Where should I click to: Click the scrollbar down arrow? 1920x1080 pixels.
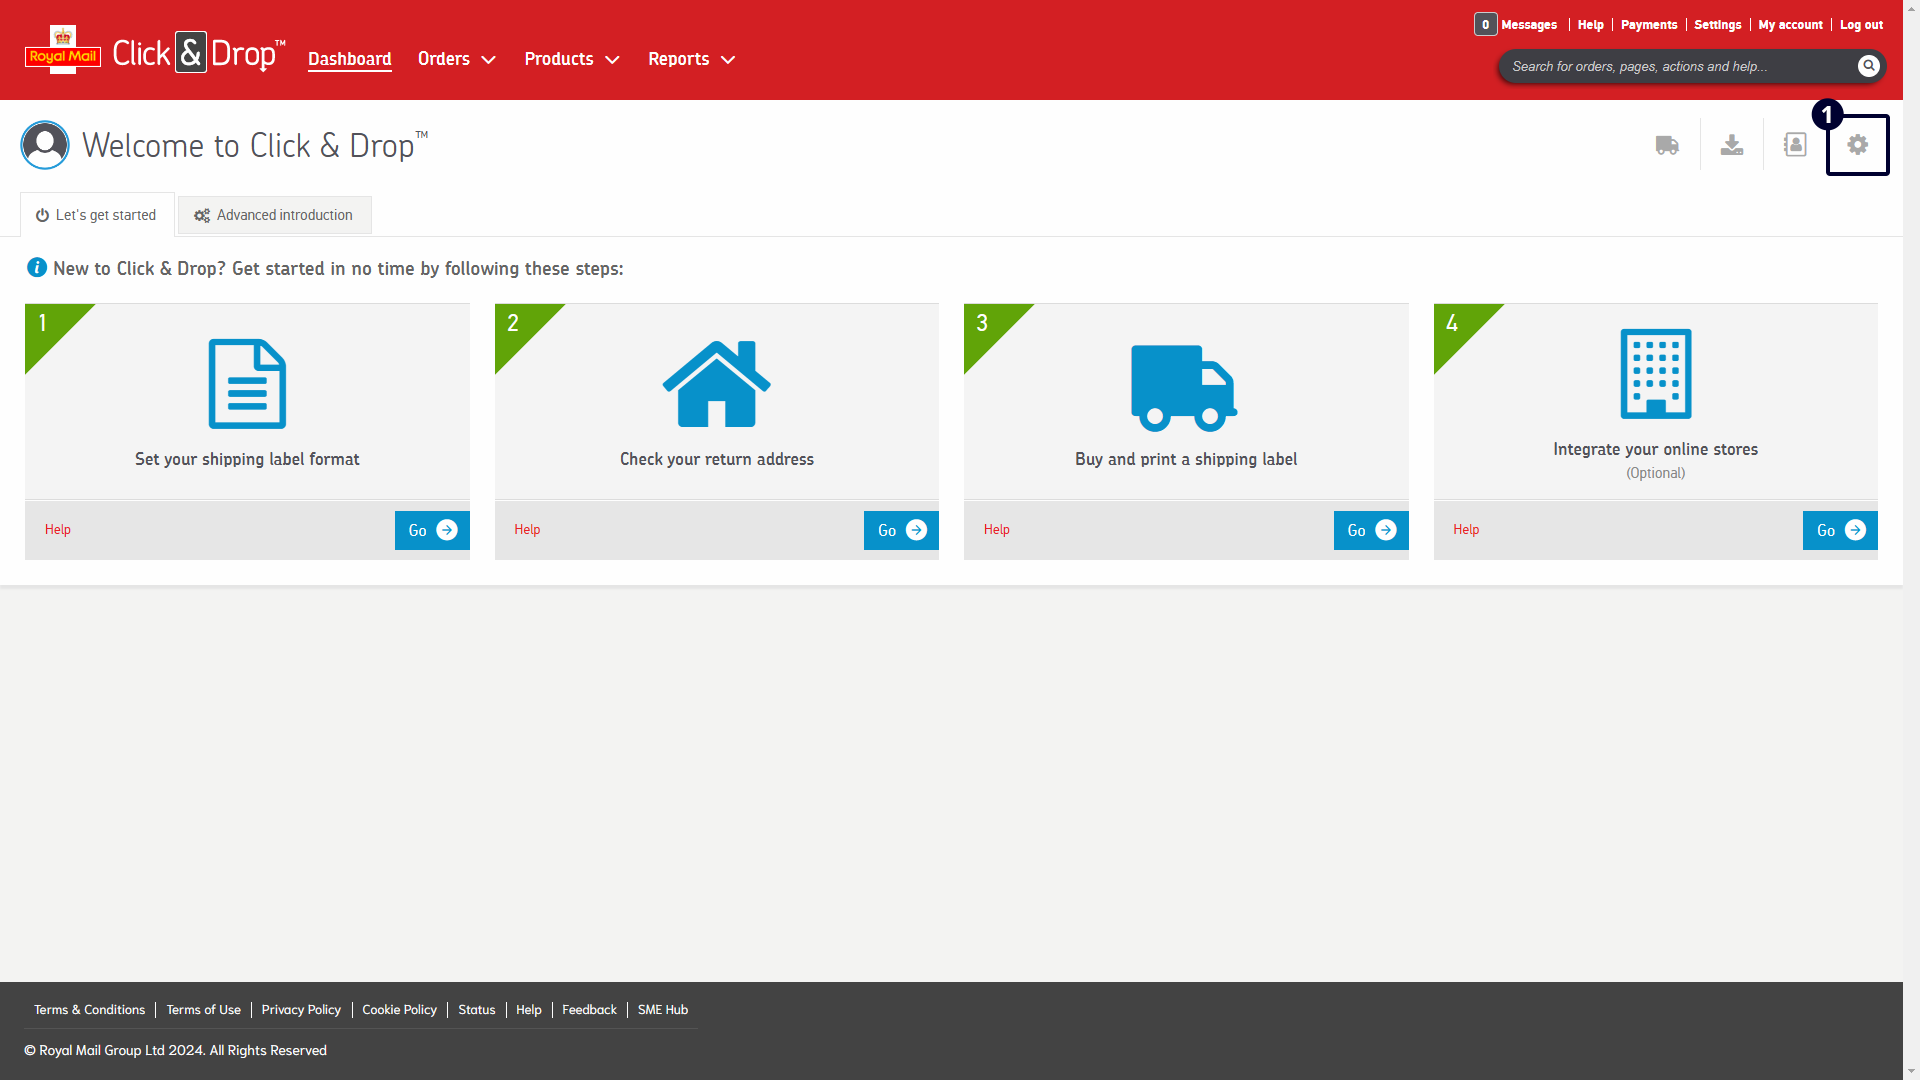pos(1911,1071)
